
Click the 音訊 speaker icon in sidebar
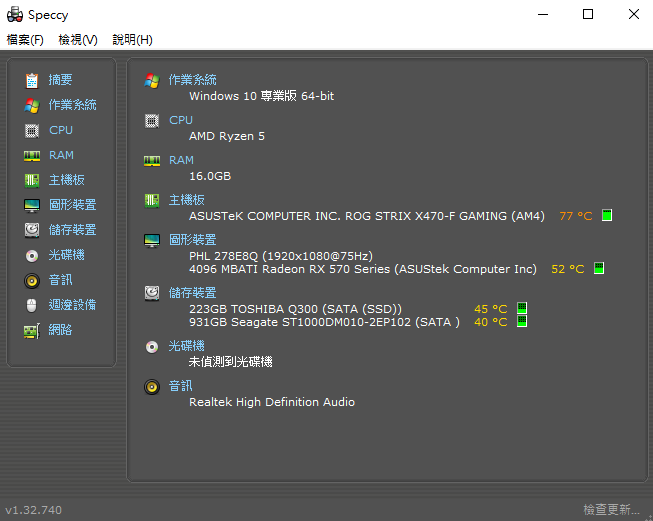[x=32, y=281]
